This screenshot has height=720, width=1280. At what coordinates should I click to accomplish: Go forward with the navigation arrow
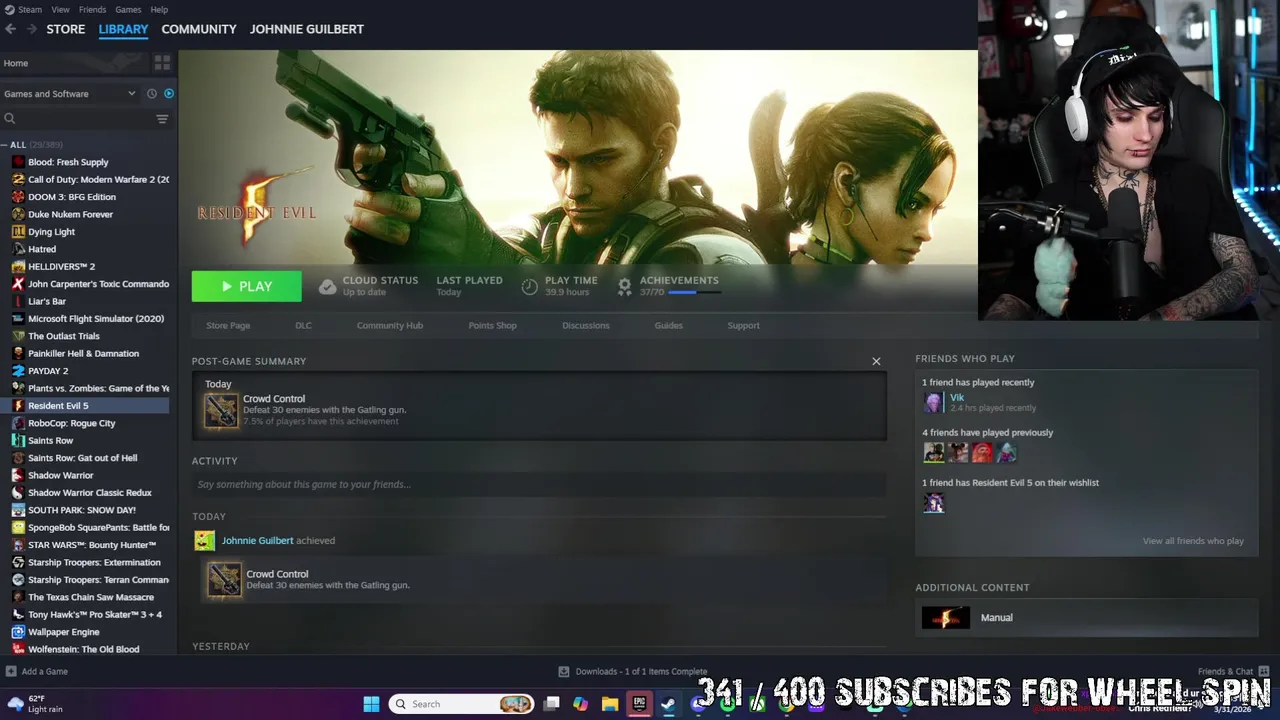point(31,29)
